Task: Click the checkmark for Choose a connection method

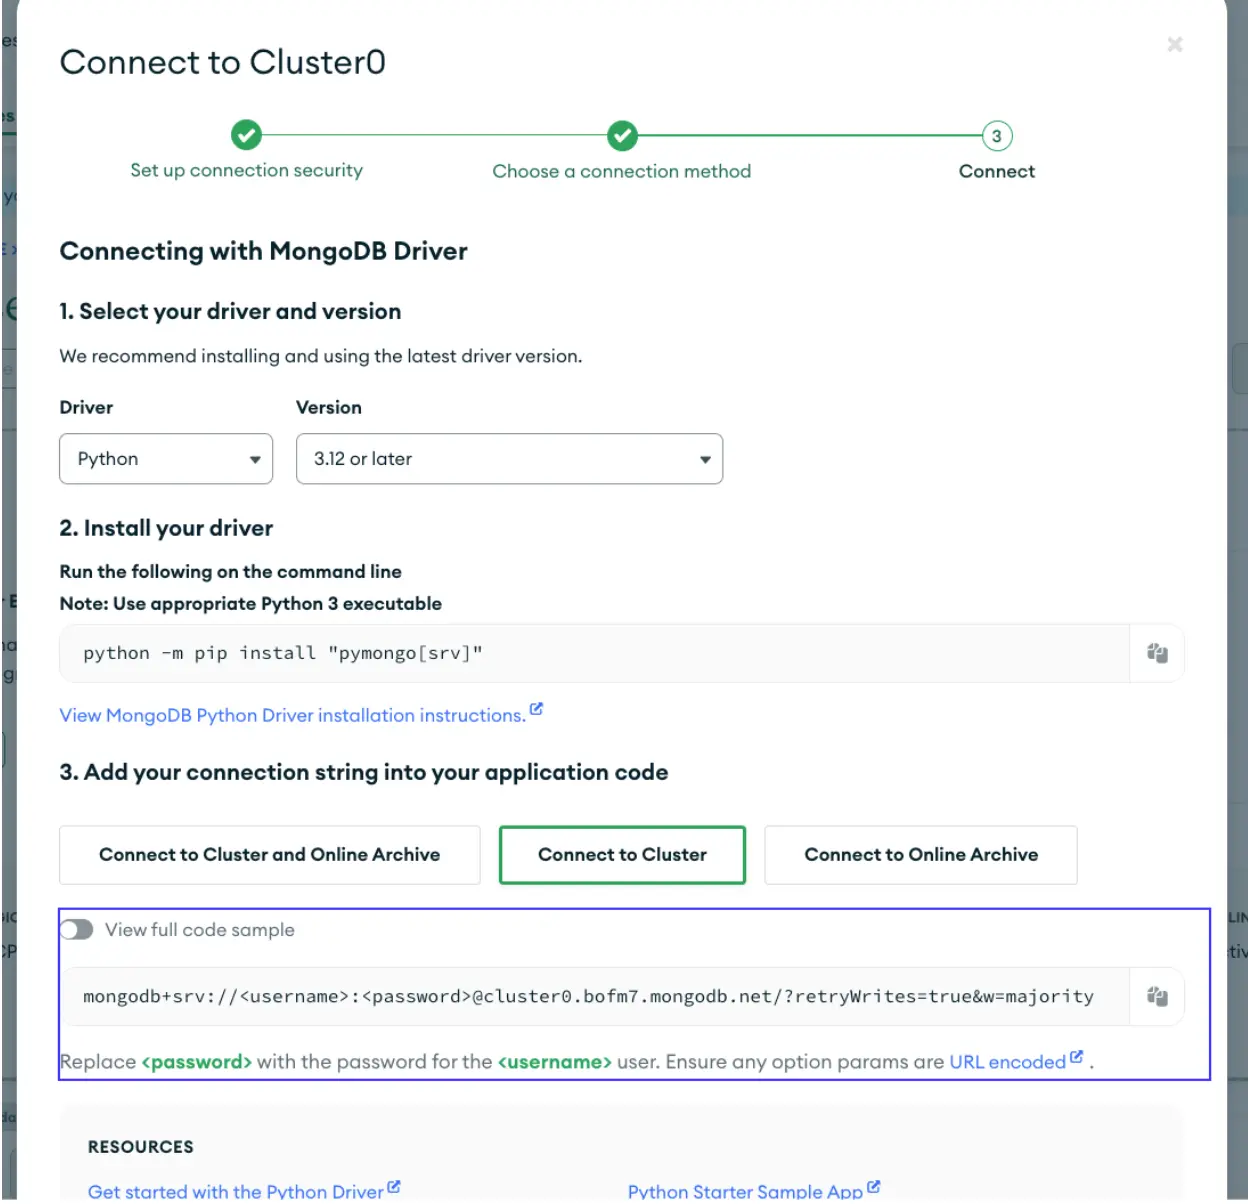Action: pos(622,136)
